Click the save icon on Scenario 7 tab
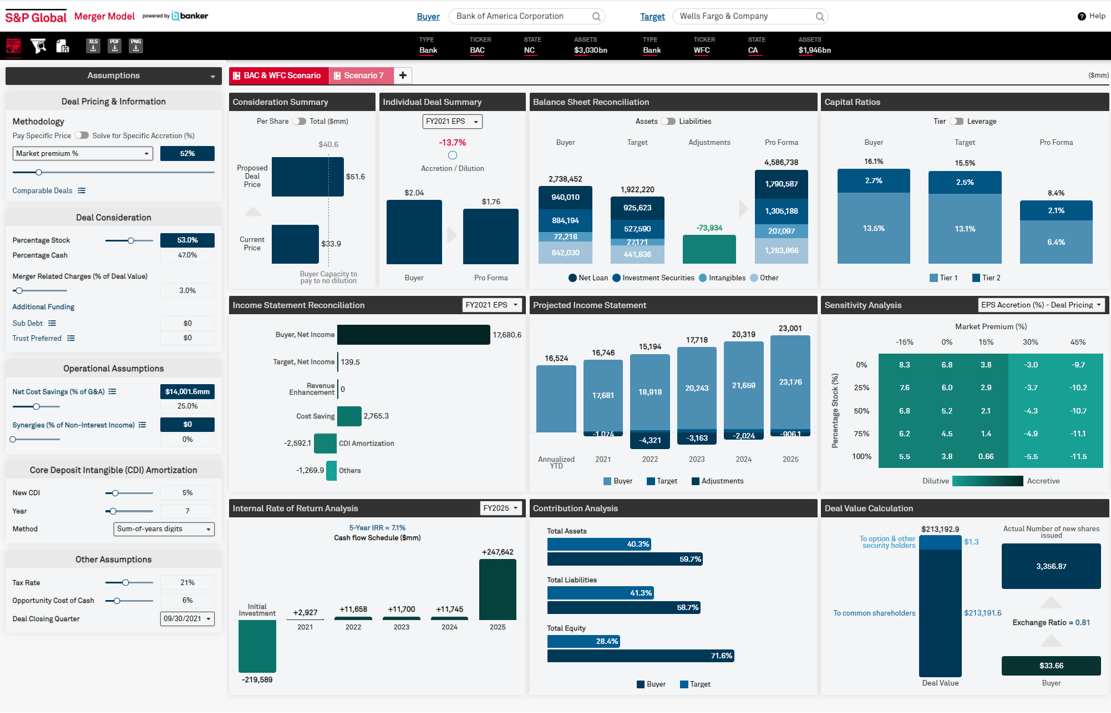The height and width of the screenshot is (713, 1111). [337, 76]
